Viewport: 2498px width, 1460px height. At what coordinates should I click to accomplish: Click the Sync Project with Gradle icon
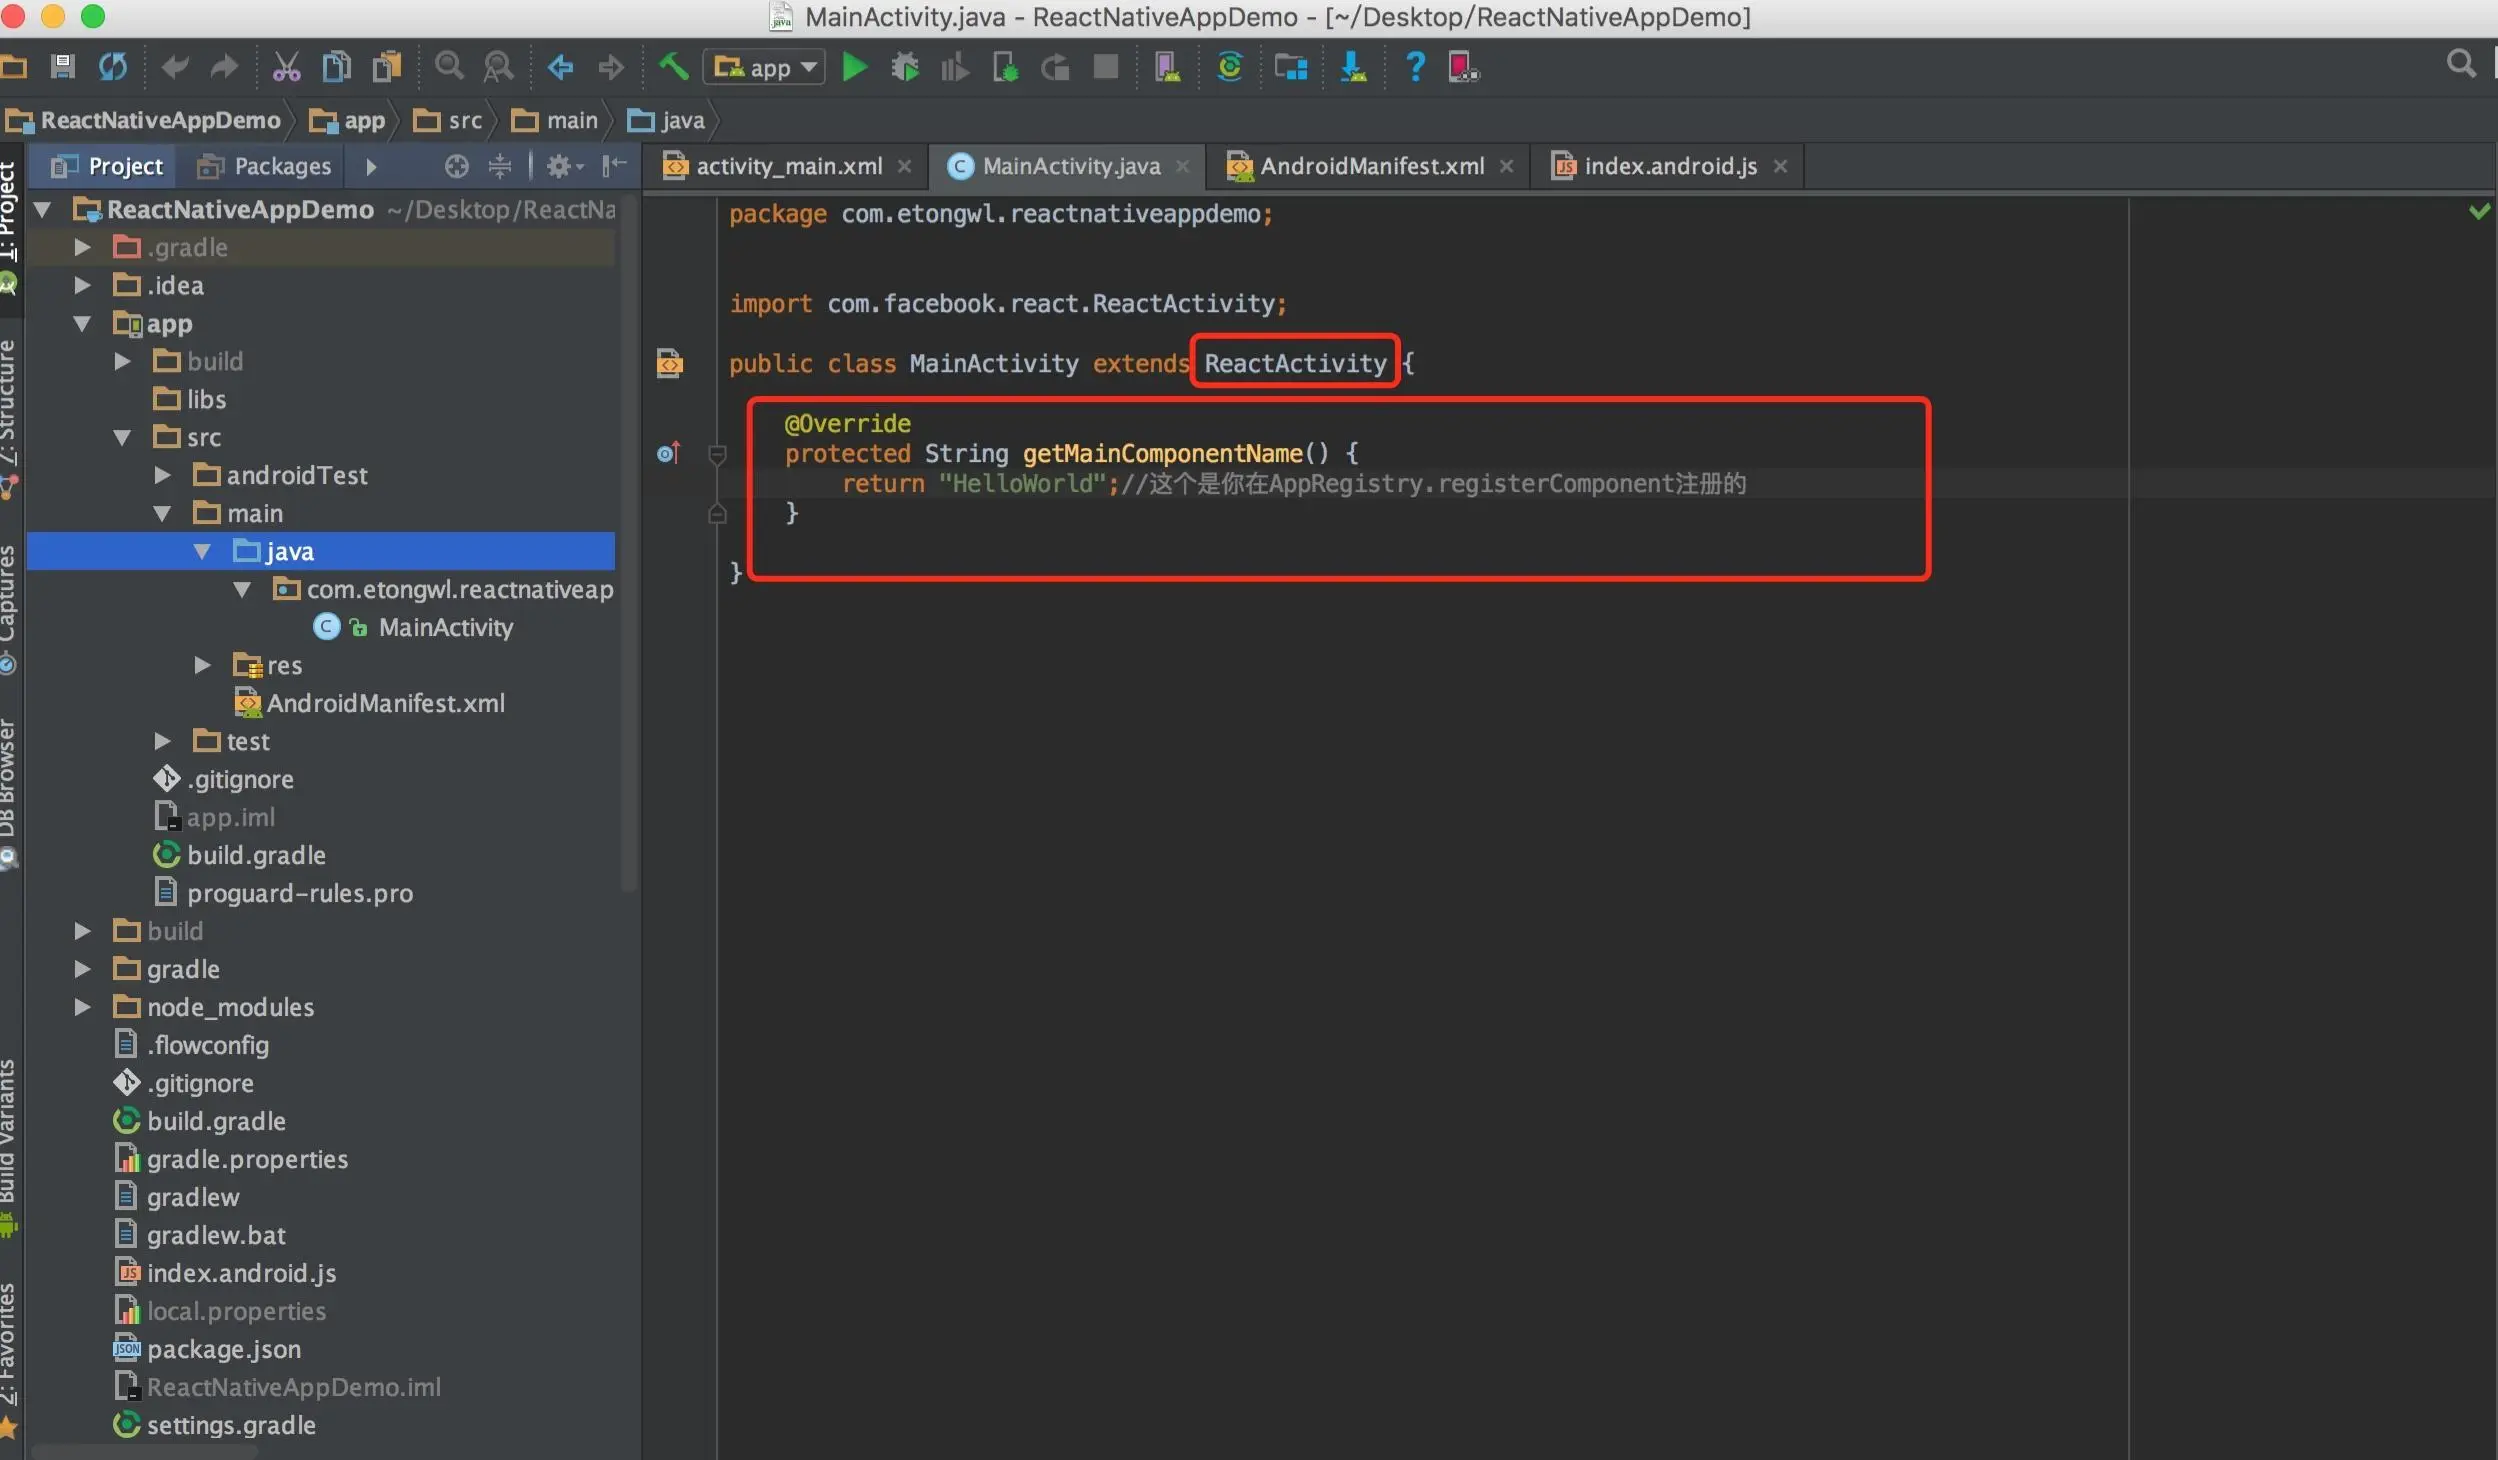pyautogui.click(x=1229, y=67)
